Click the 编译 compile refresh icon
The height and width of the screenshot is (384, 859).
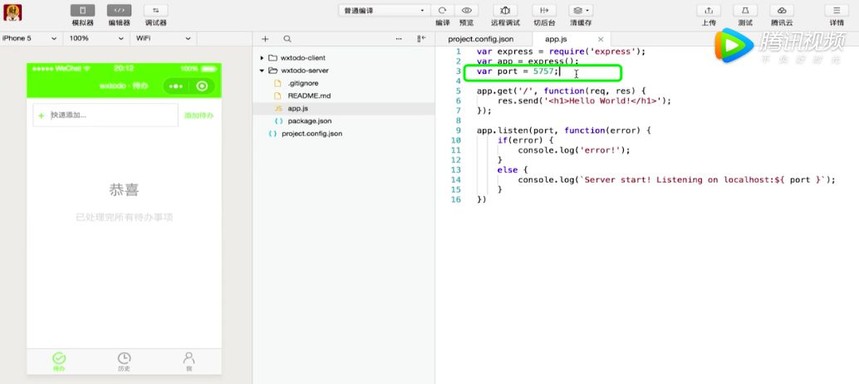coord(443,10)
